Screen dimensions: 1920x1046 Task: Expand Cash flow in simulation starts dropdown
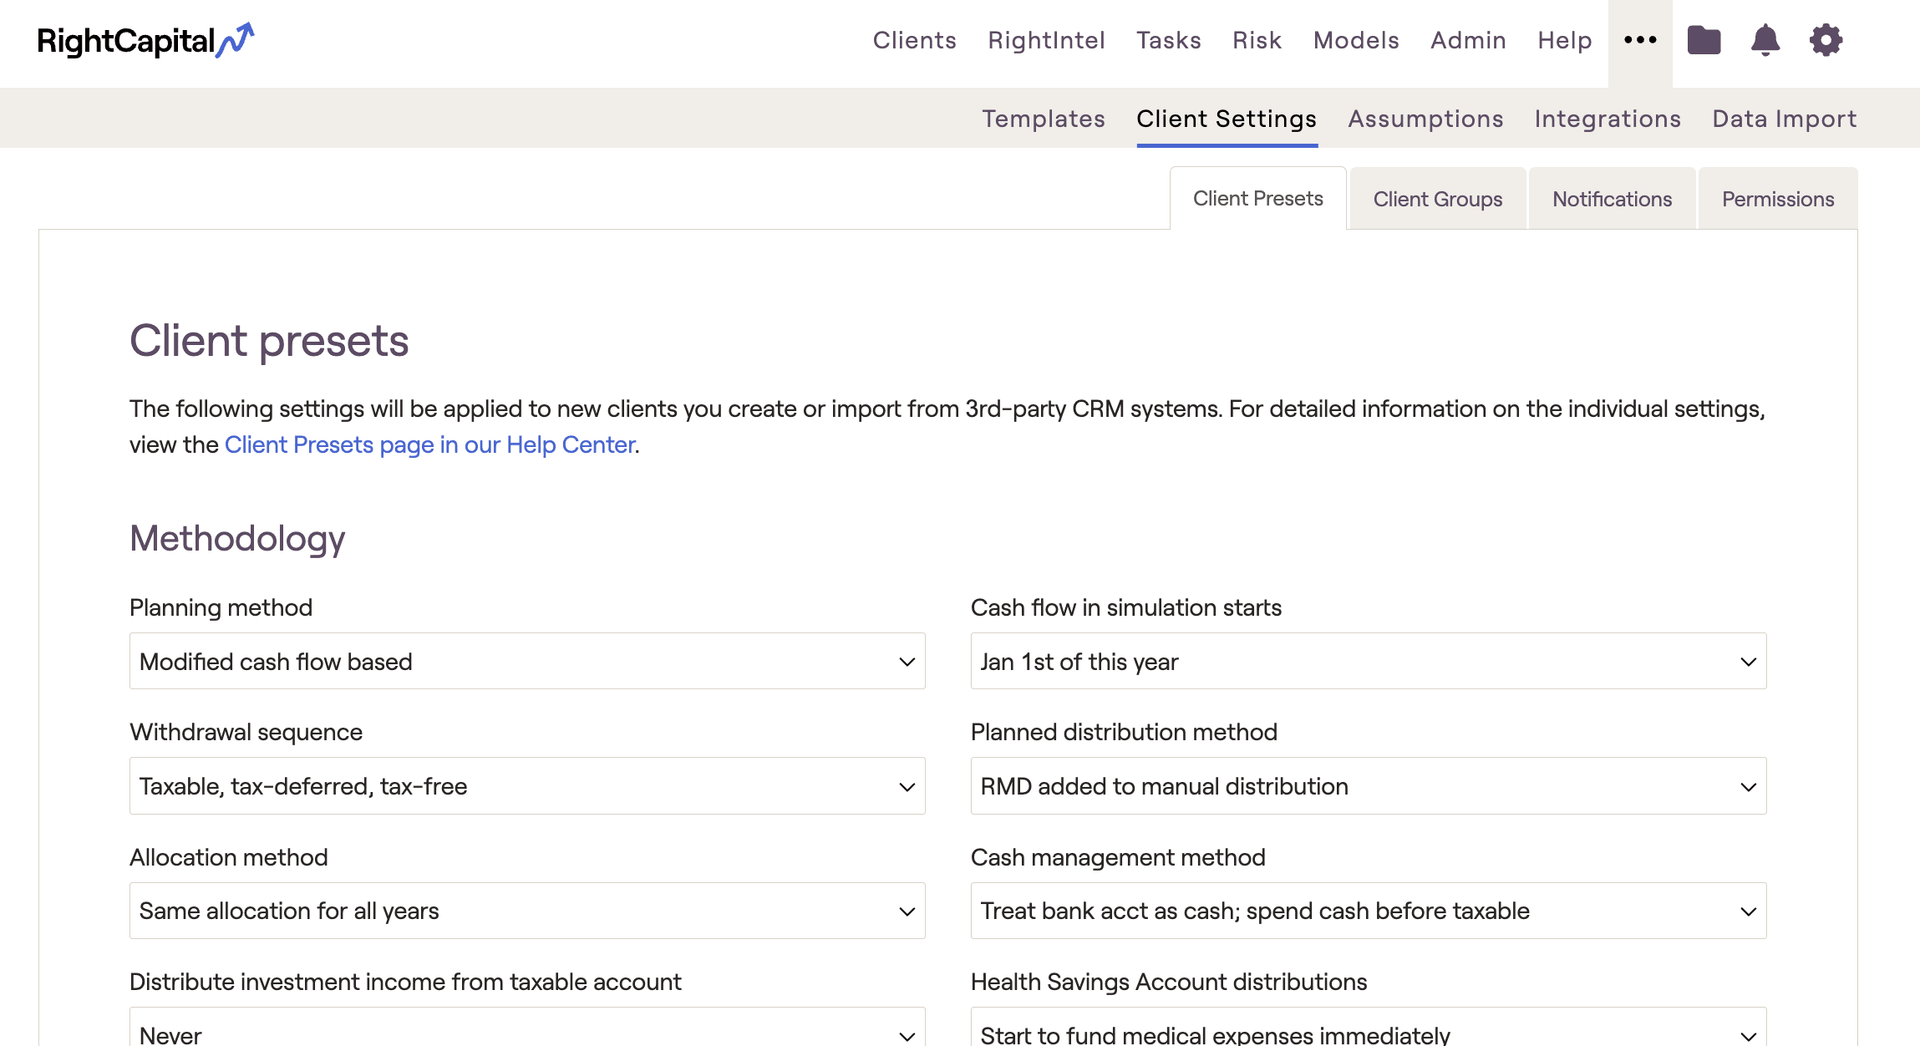click(1368, 661)
